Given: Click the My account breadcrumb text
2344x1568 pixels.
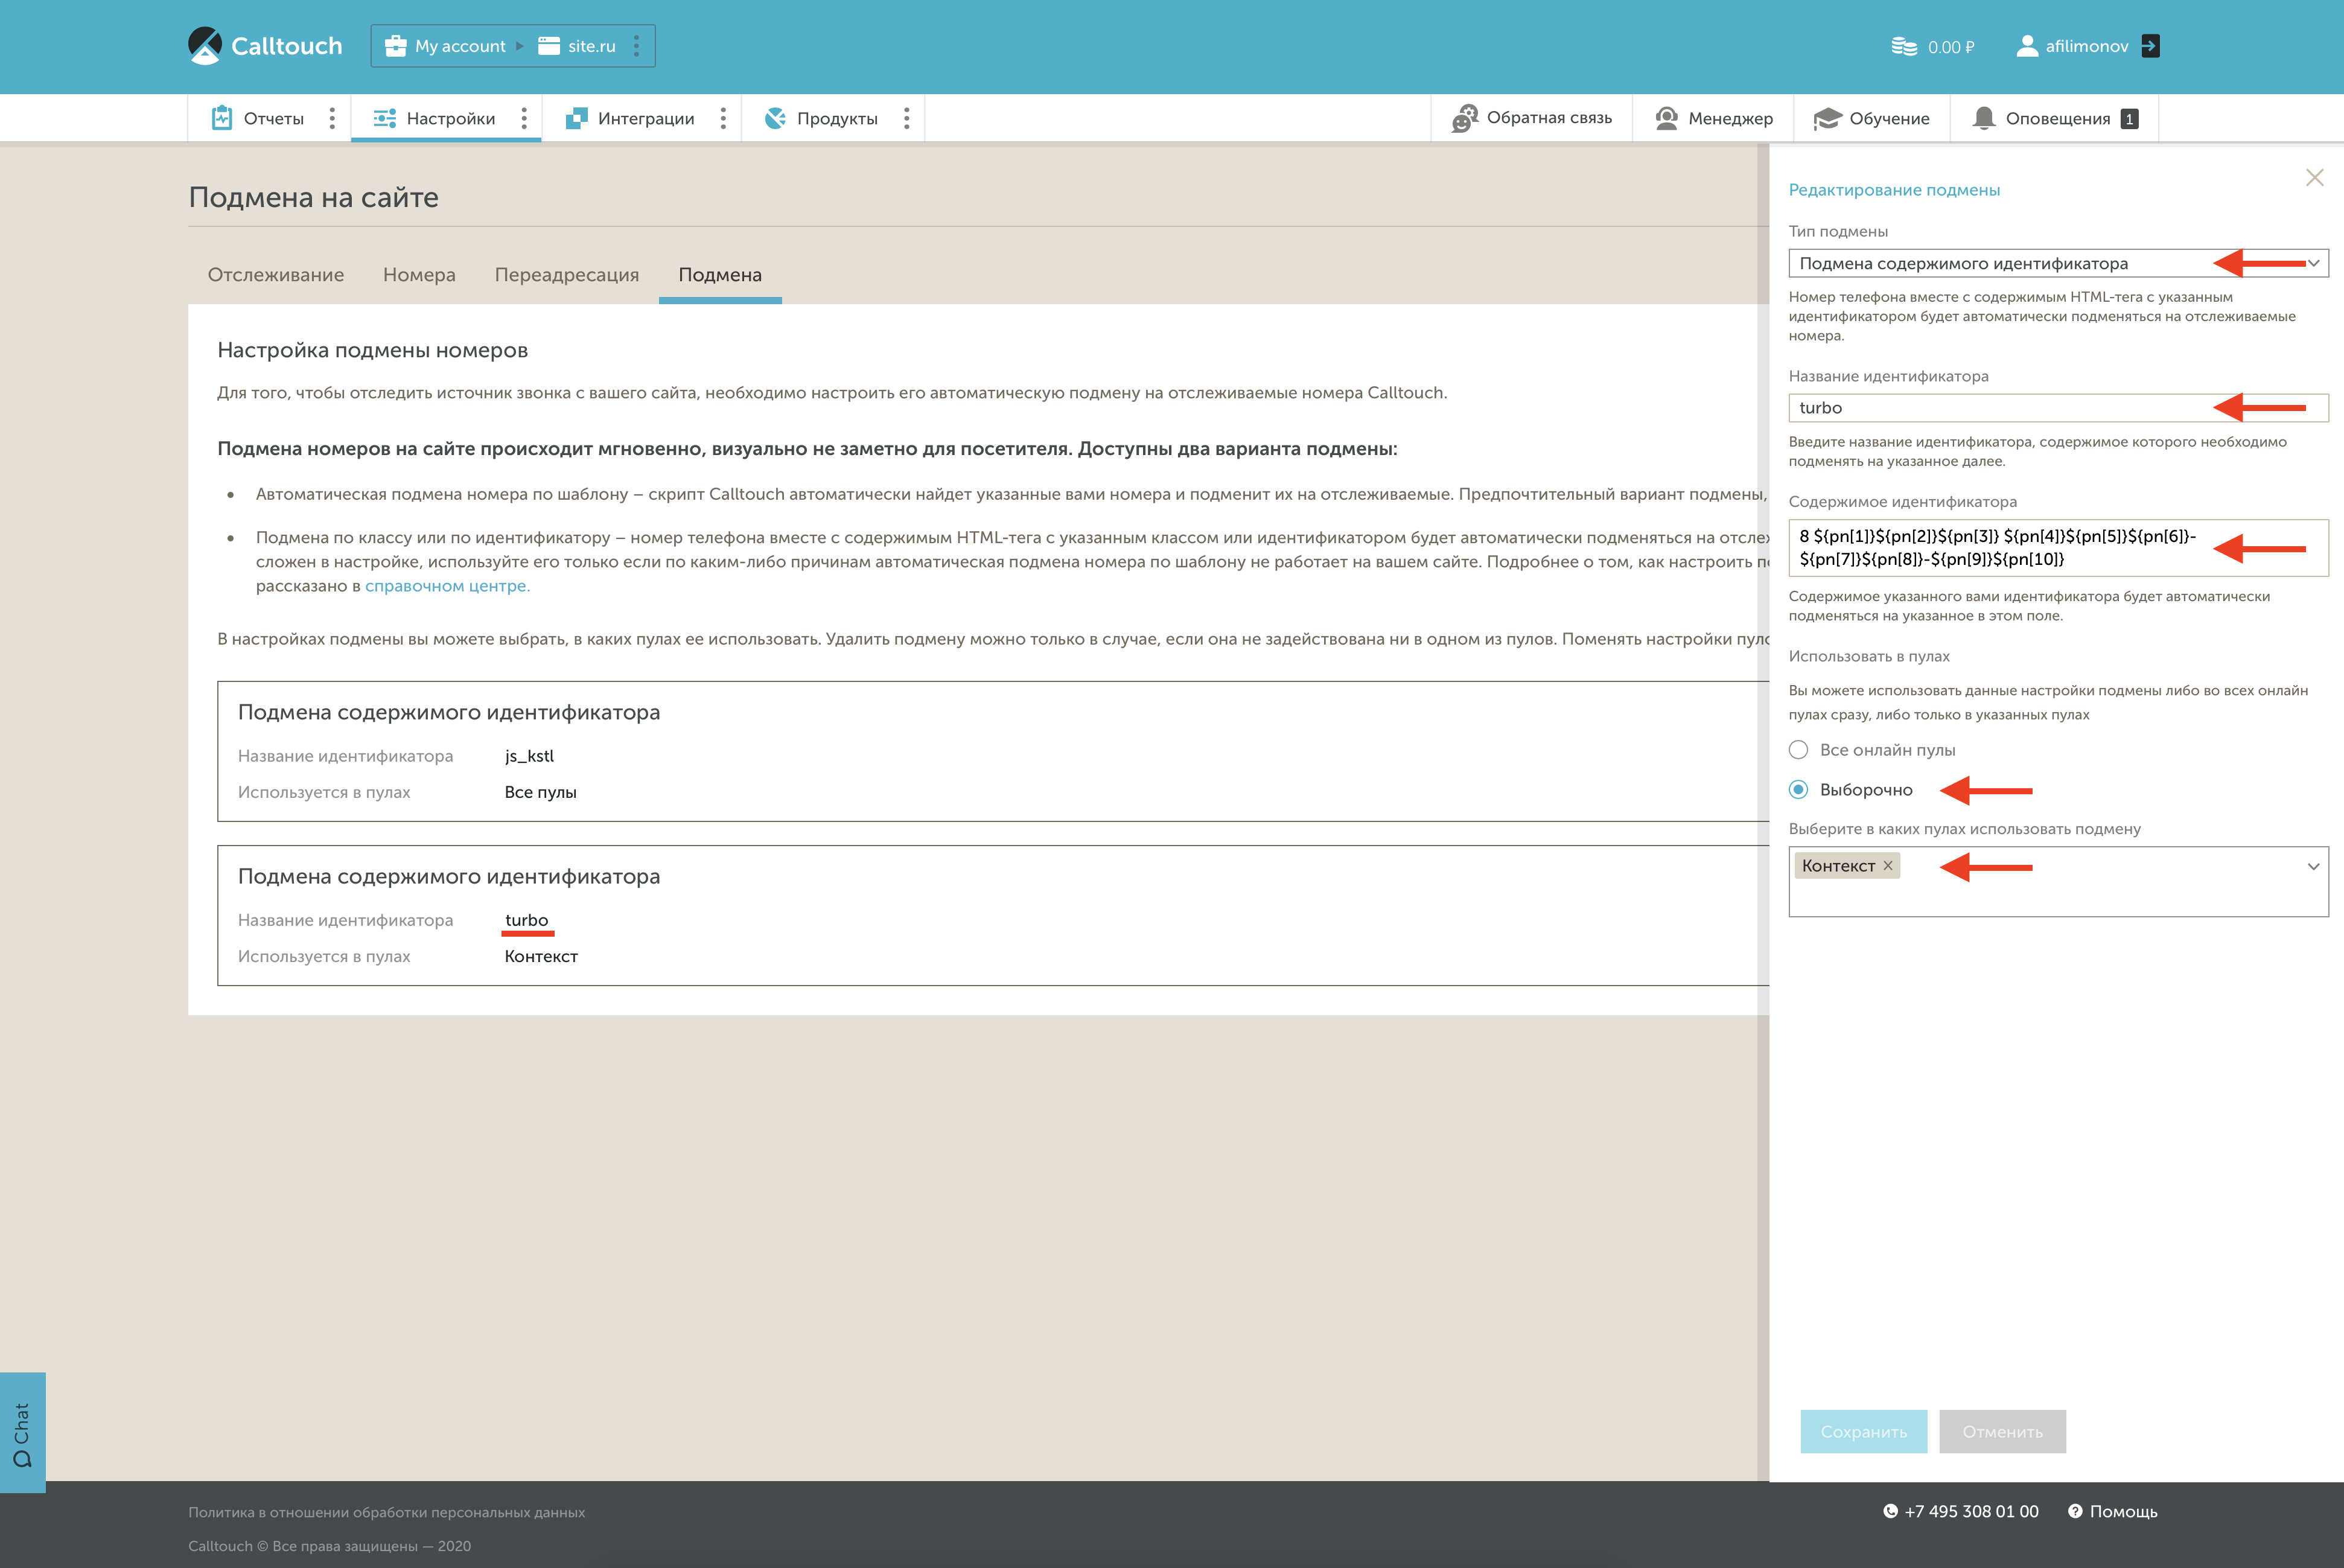Looking at the screenshot, I should [x=460, y=46].
